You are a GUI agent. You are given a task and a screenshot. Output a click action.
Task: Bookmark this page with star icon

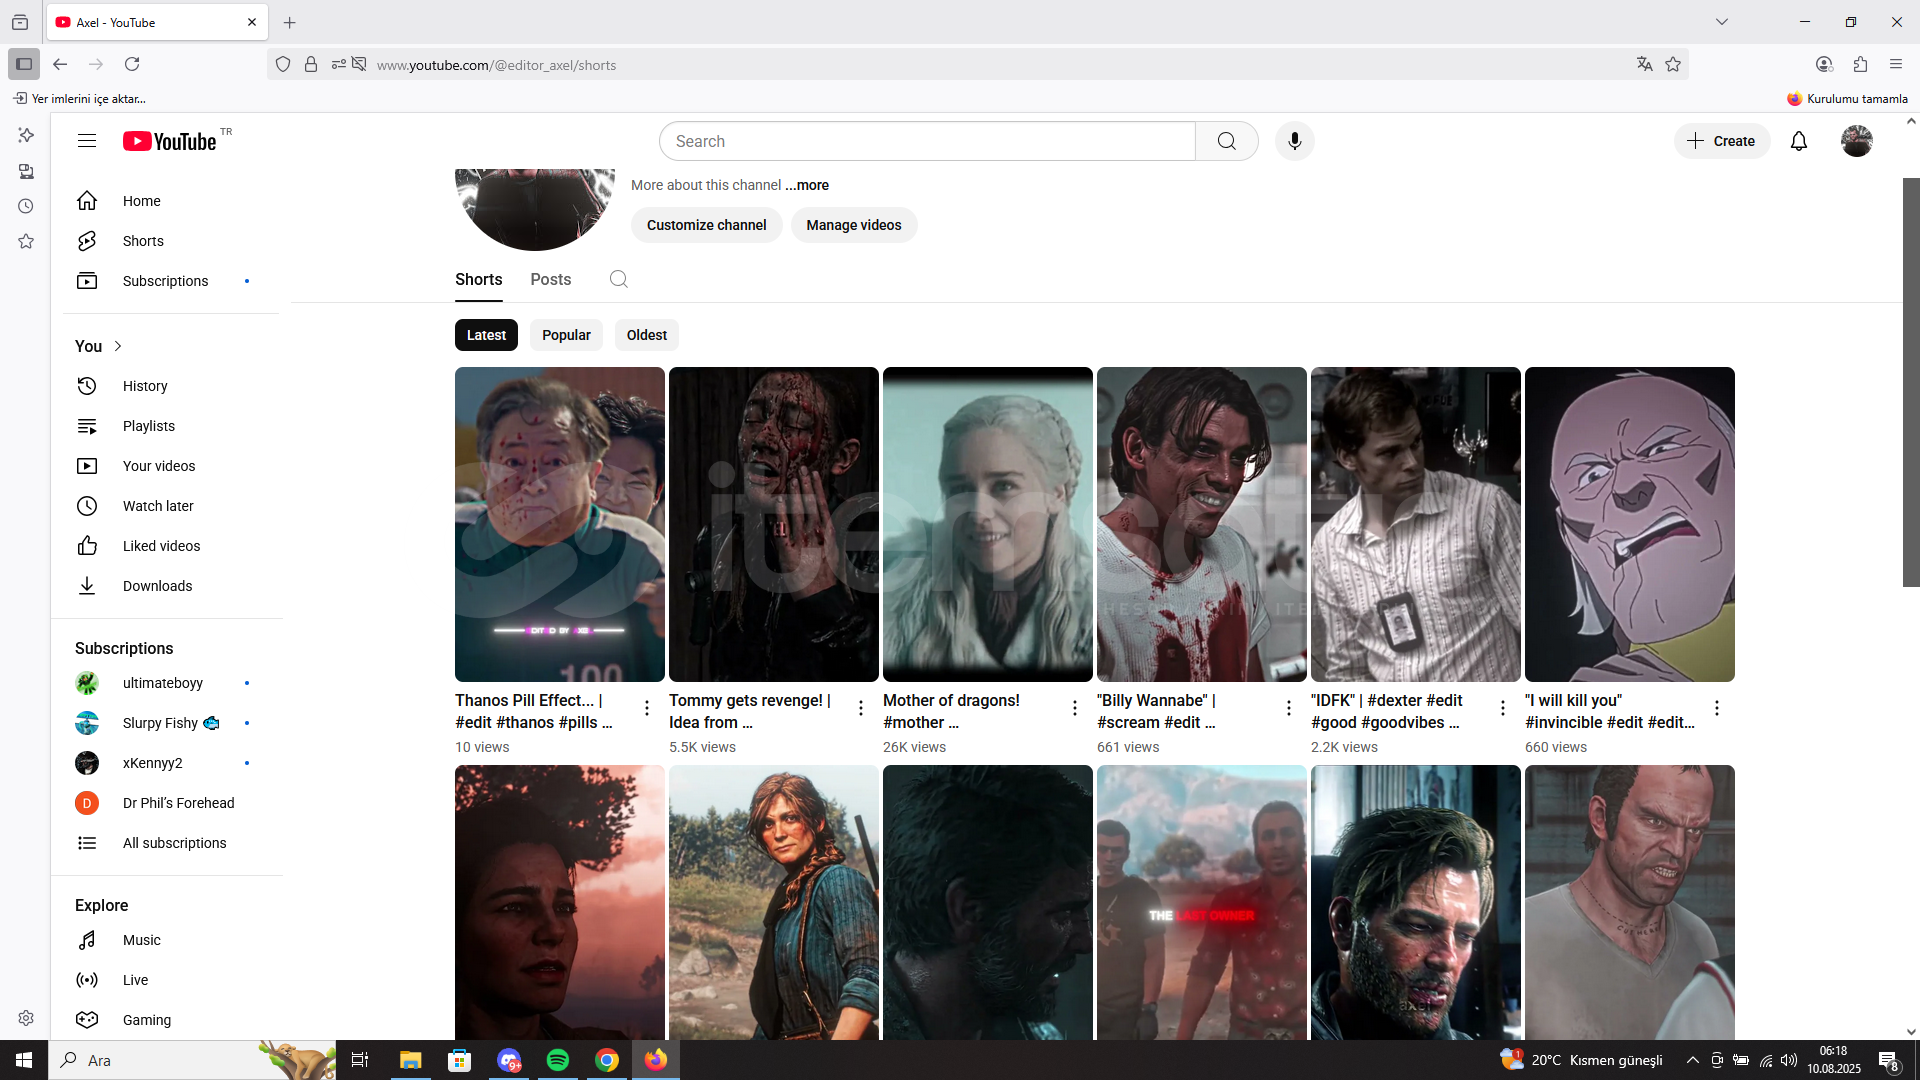[x=1673, y=64]
